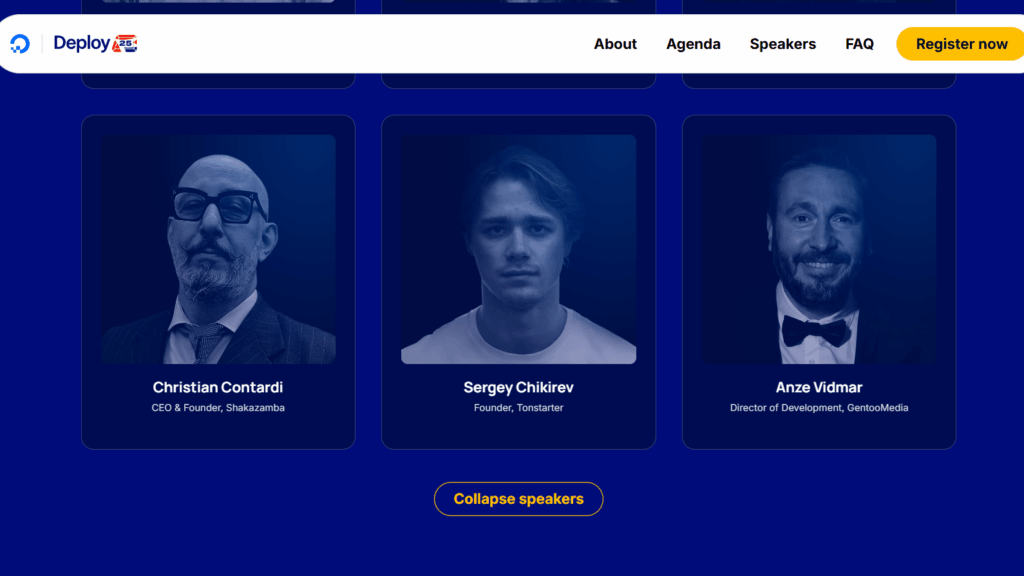
Task: Click the Deploy 25 logo
Action: [x=95, y=43]
